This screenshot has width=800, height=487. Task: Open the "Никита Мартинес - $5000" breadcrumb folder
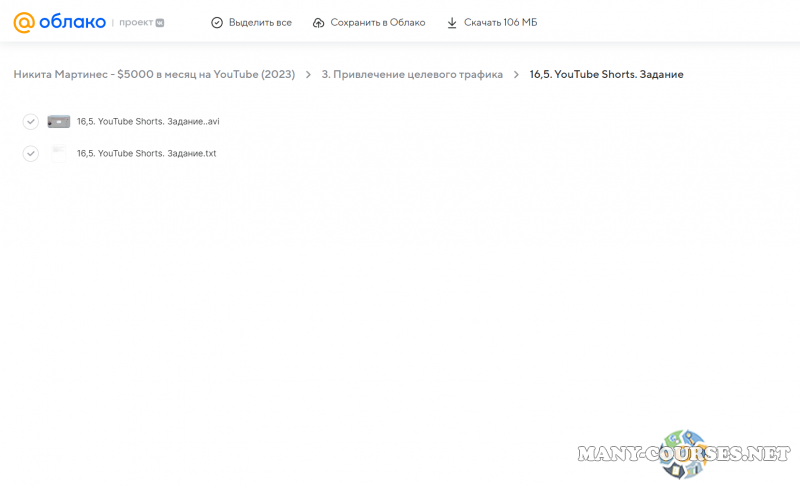tap(154, 74)
